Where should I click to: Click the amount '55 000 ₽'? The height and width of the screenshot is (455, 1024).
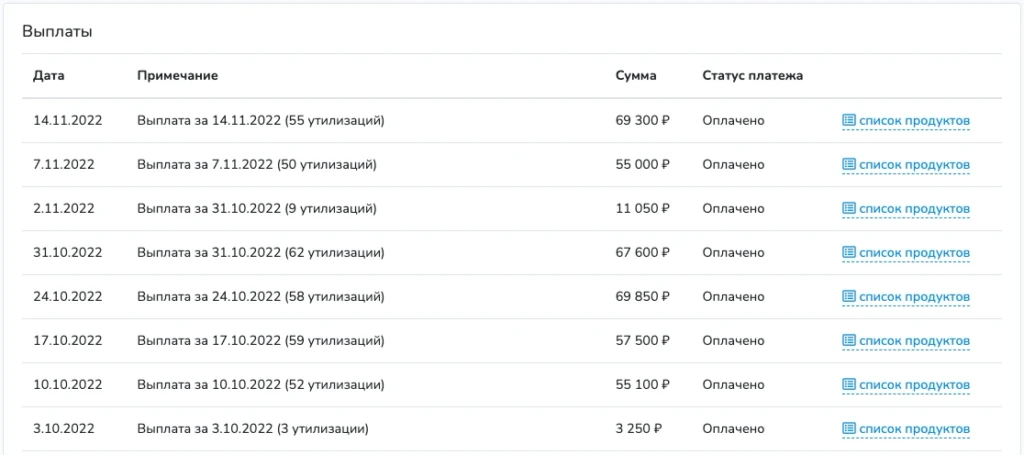tap(643, 165)
